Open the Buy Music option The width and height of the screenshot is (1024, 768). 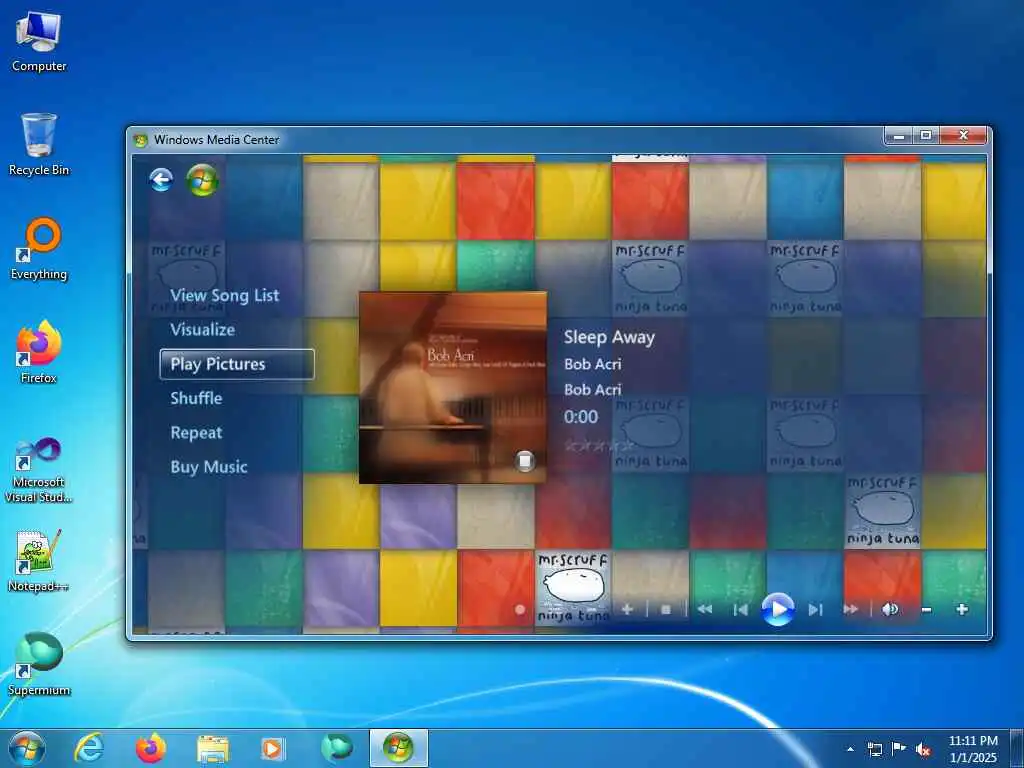209,467
